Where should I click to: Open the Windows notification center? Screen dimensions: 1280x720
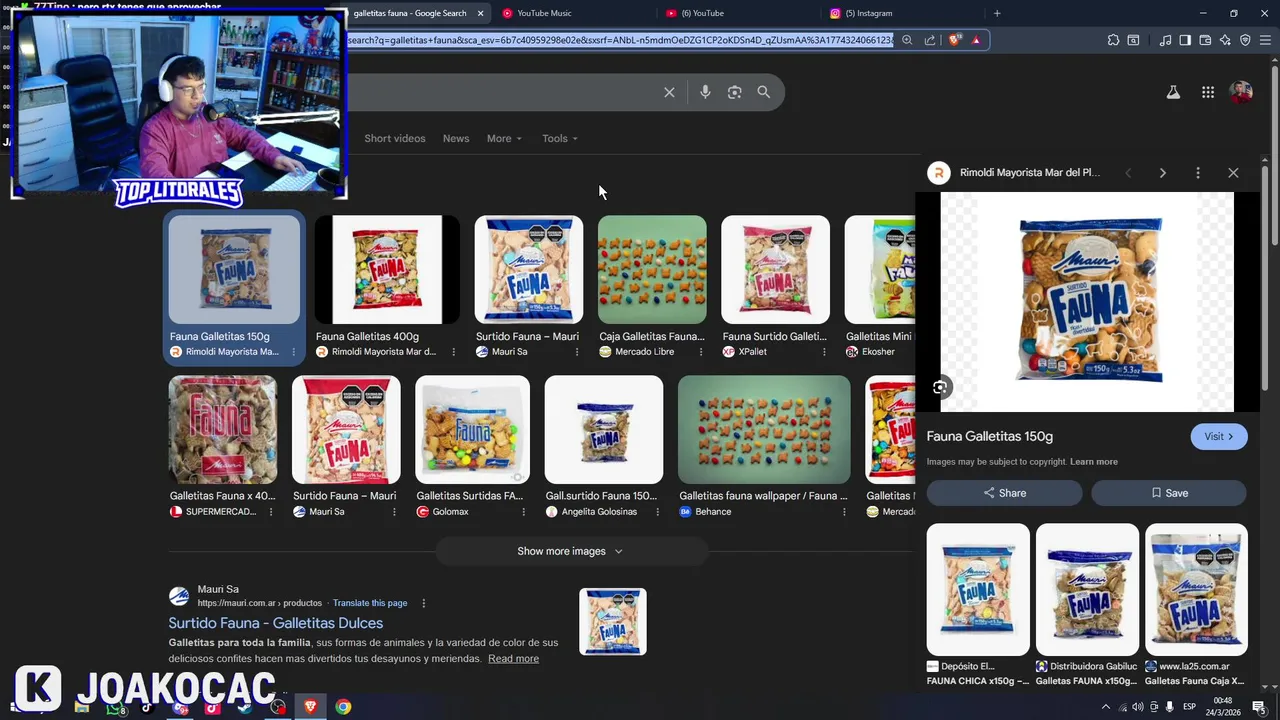point(1258,707)
